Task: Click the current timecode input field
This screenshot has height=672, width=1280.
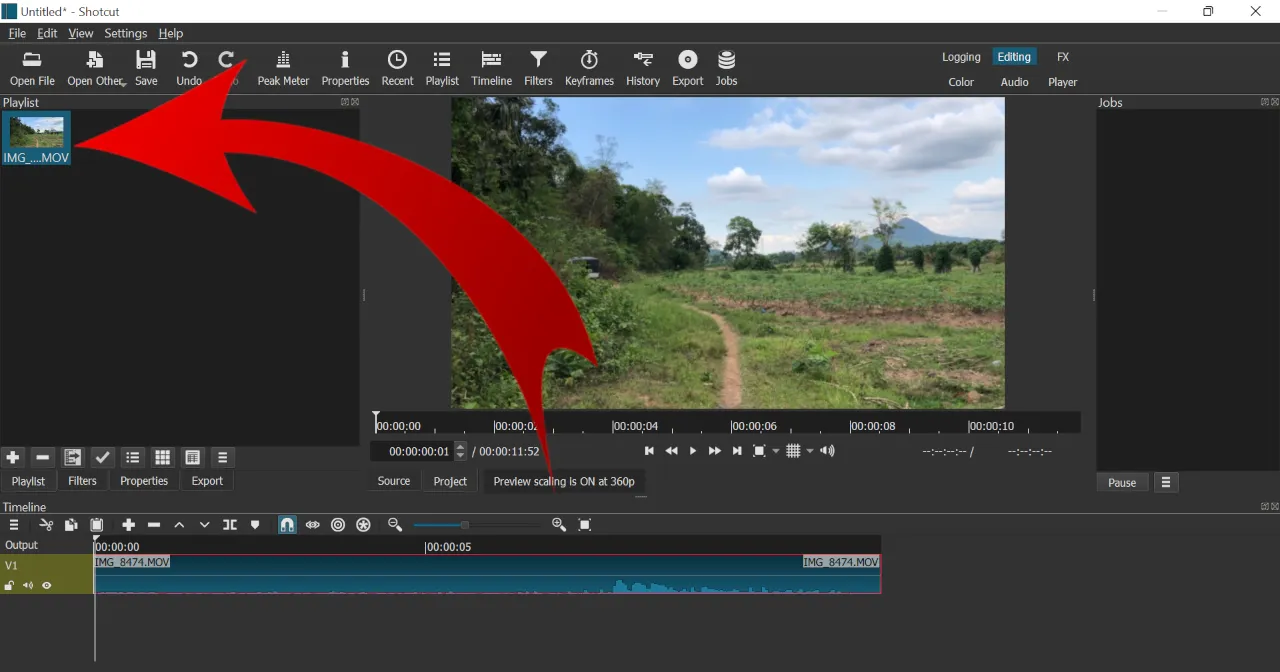Action: 412,451
